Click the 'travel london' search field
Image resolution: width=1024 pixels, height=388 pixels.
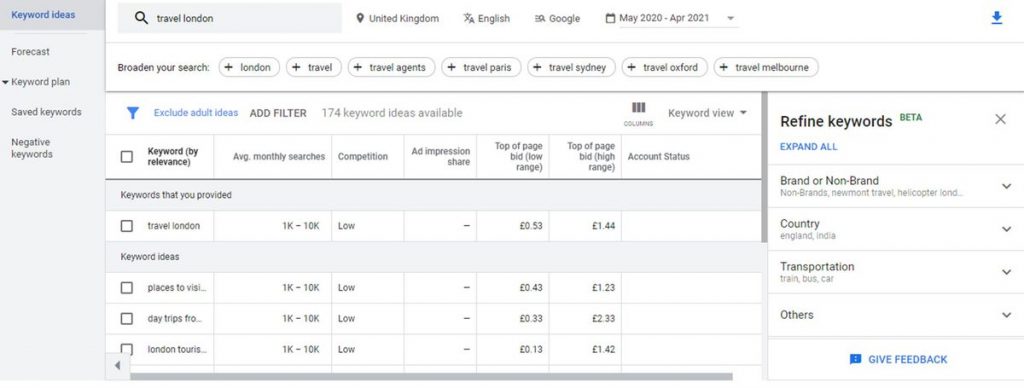pyautogui.click(x=229, y=18)
